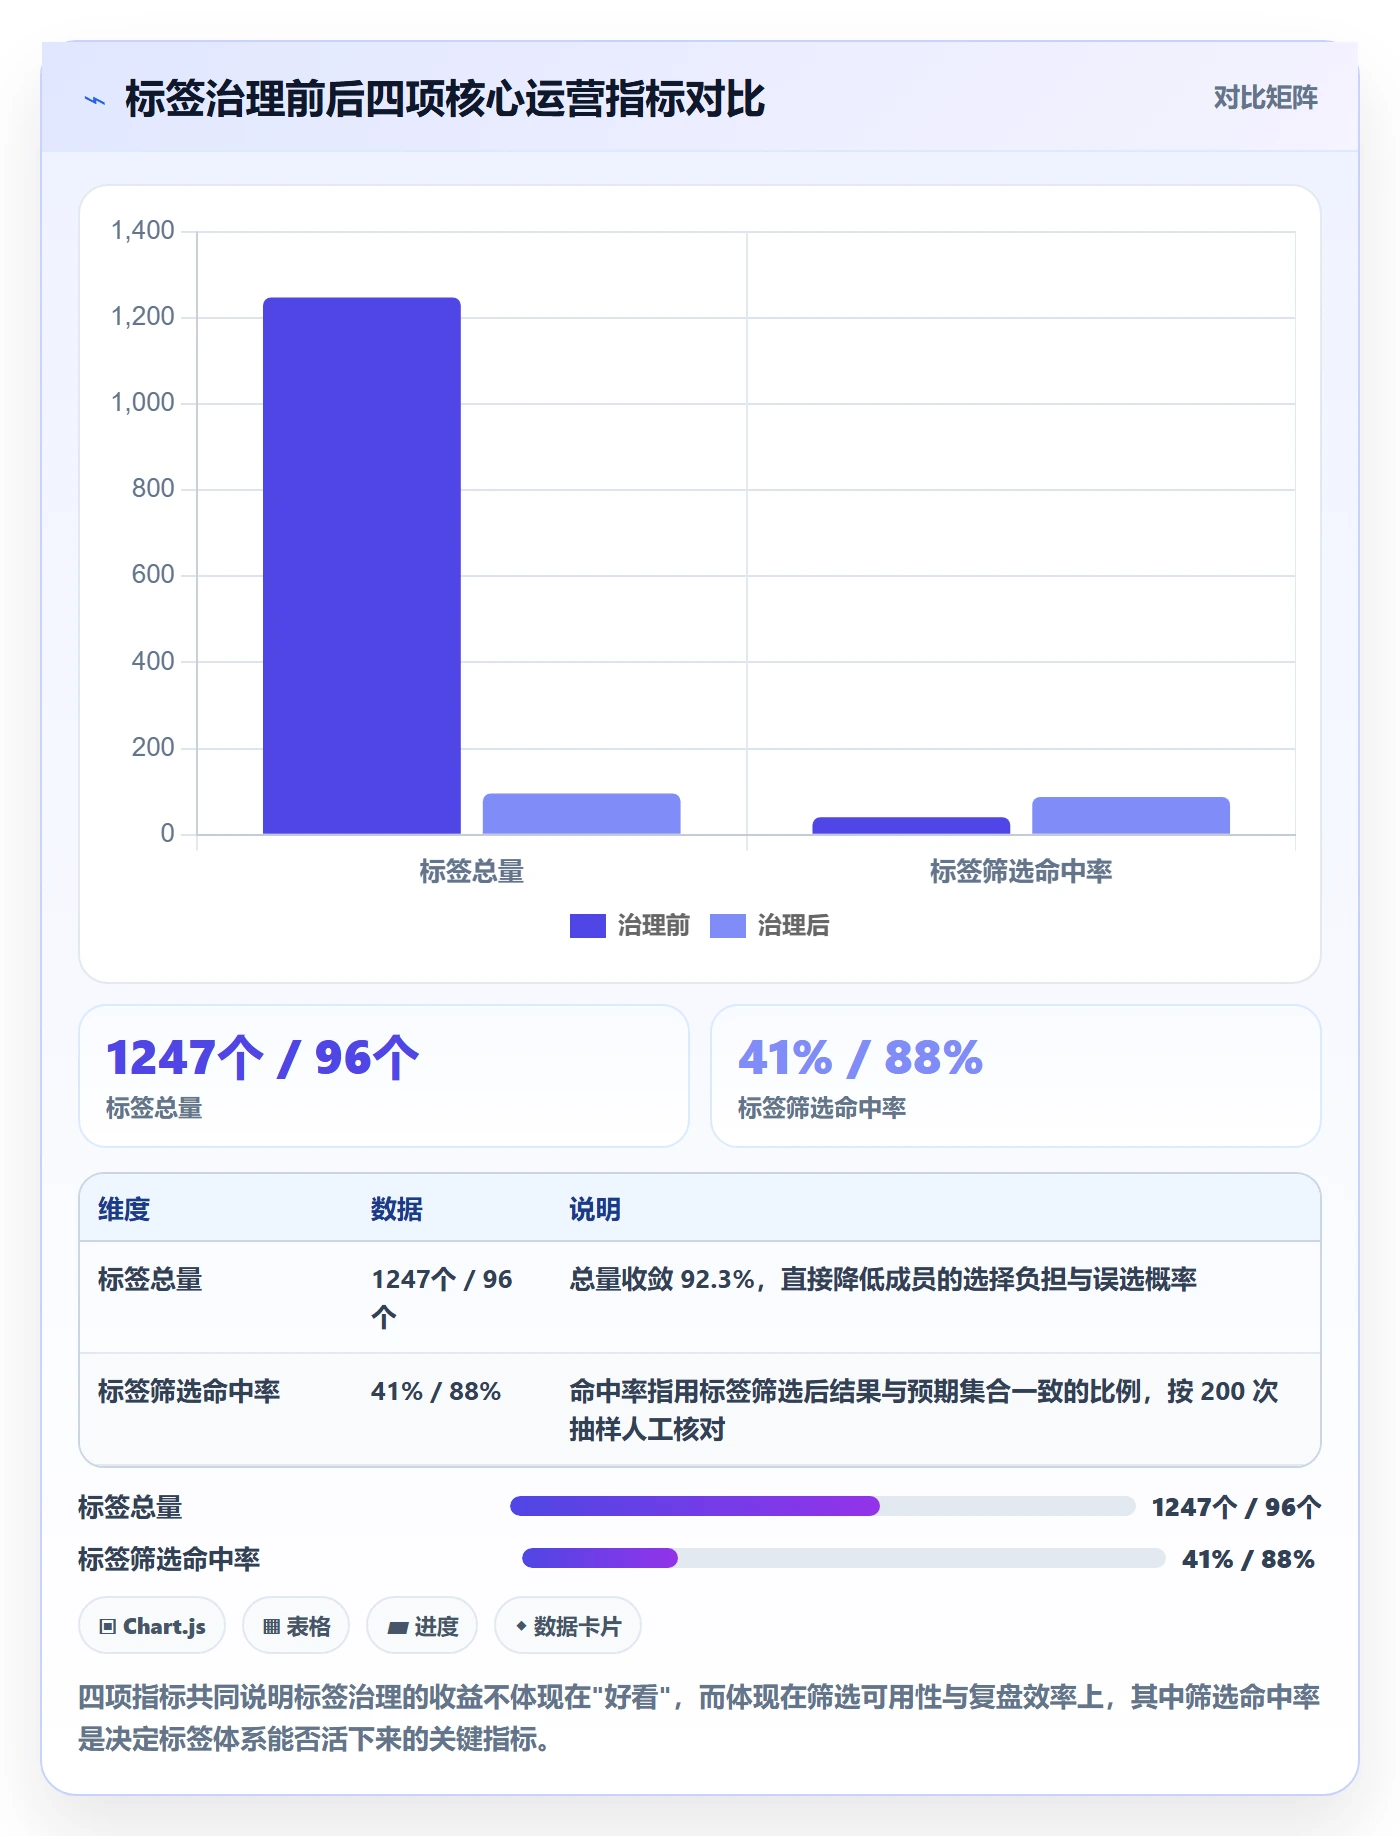Click the tall 治理前 bar for 标签总量
Image resolution: width=1400 pixels, height=1836 pixels.
(362, 565)
